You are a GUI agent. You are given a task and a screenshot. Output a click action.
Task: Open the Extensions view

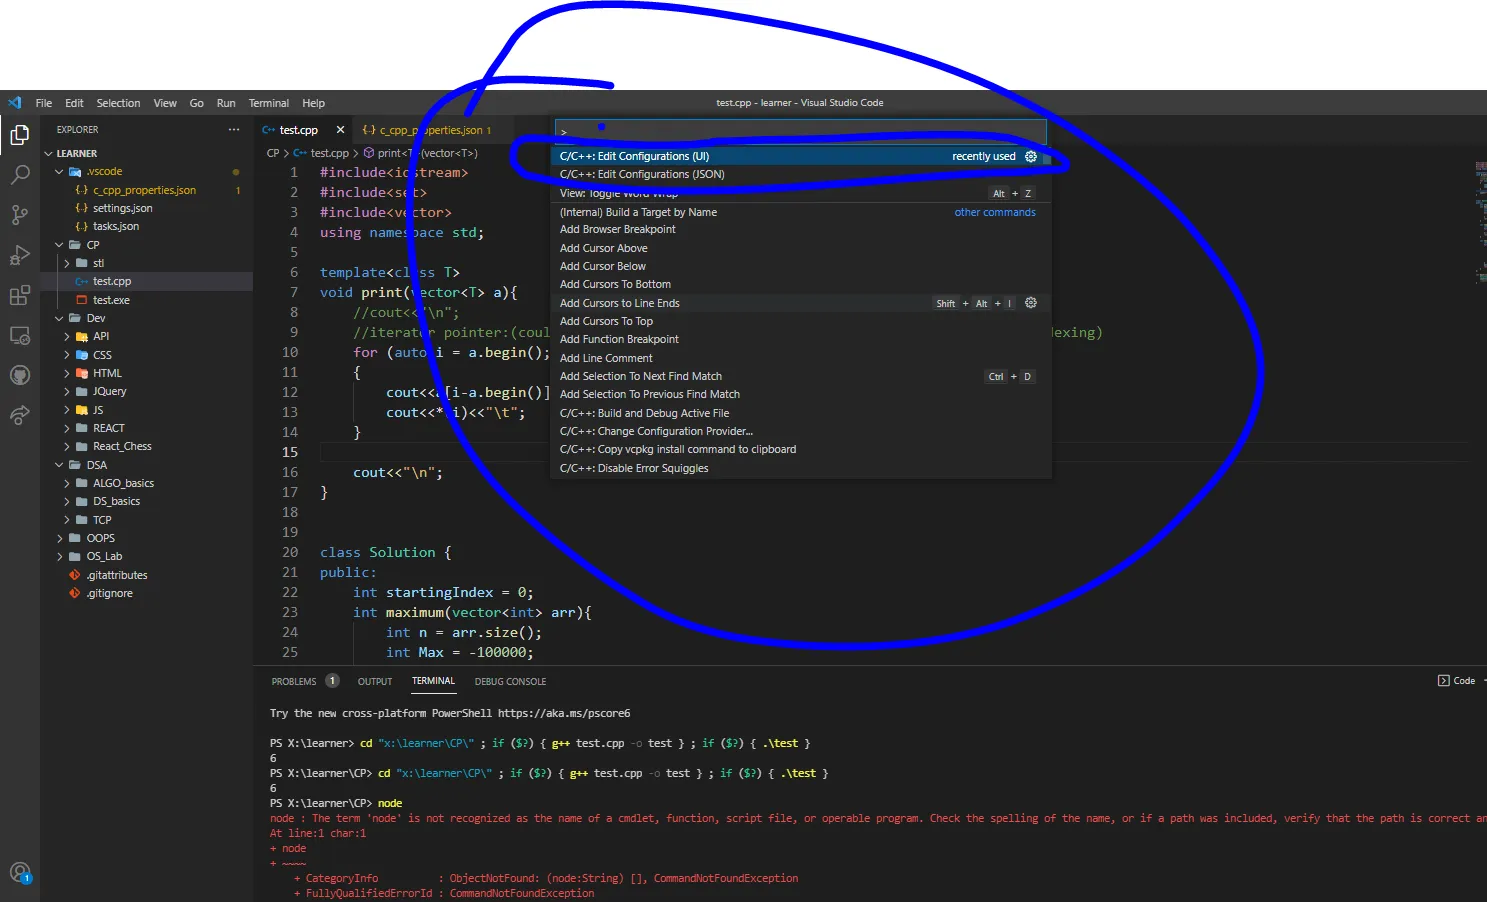(19, 295)
